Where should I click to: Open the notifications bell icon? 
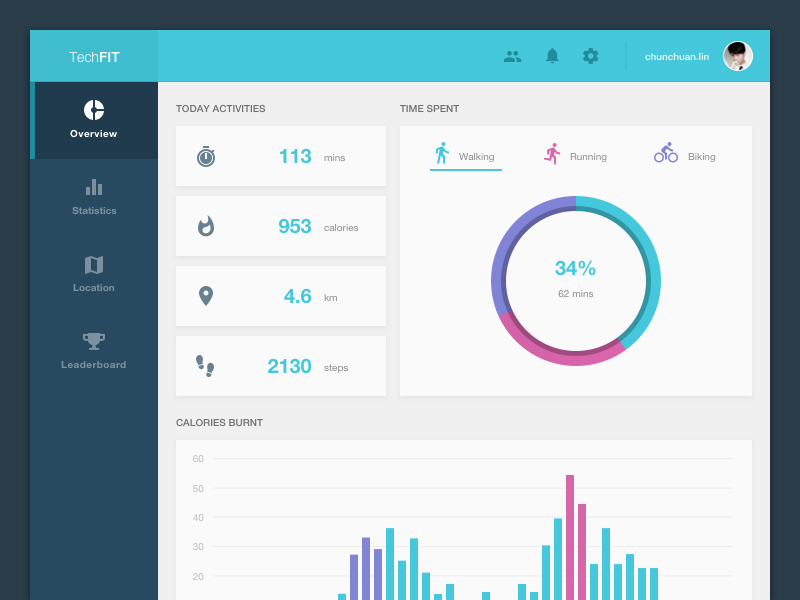pos(552,56)
